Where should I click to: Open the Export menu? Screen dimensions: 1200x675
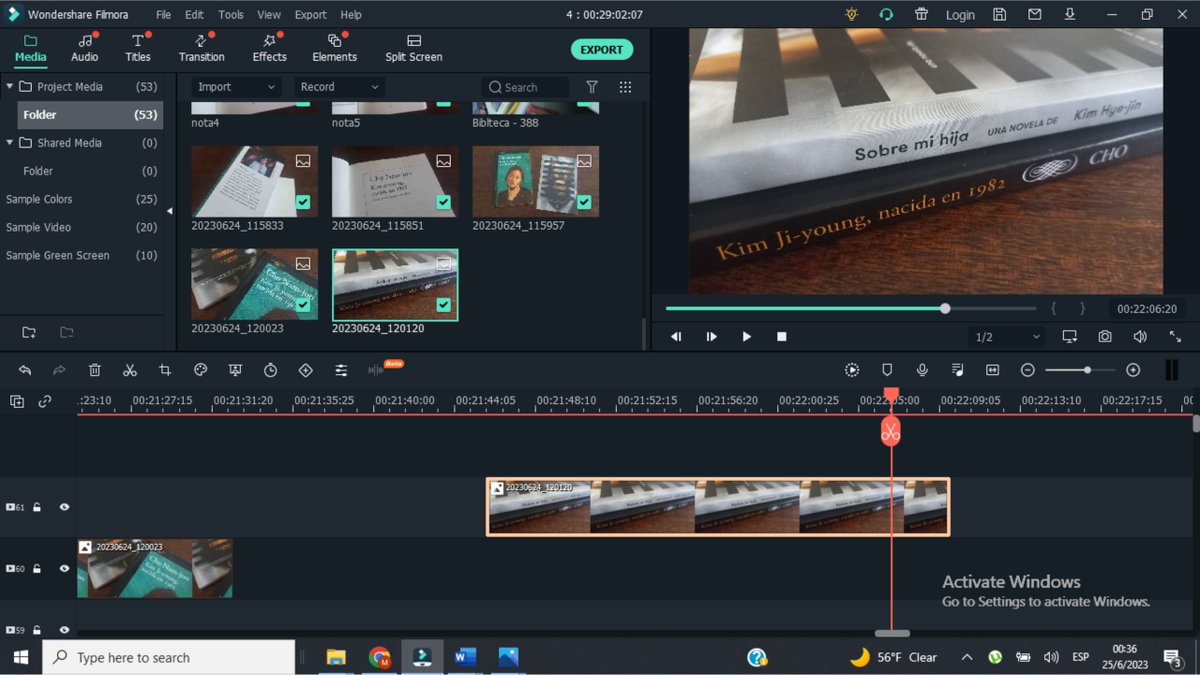(310, 15)
